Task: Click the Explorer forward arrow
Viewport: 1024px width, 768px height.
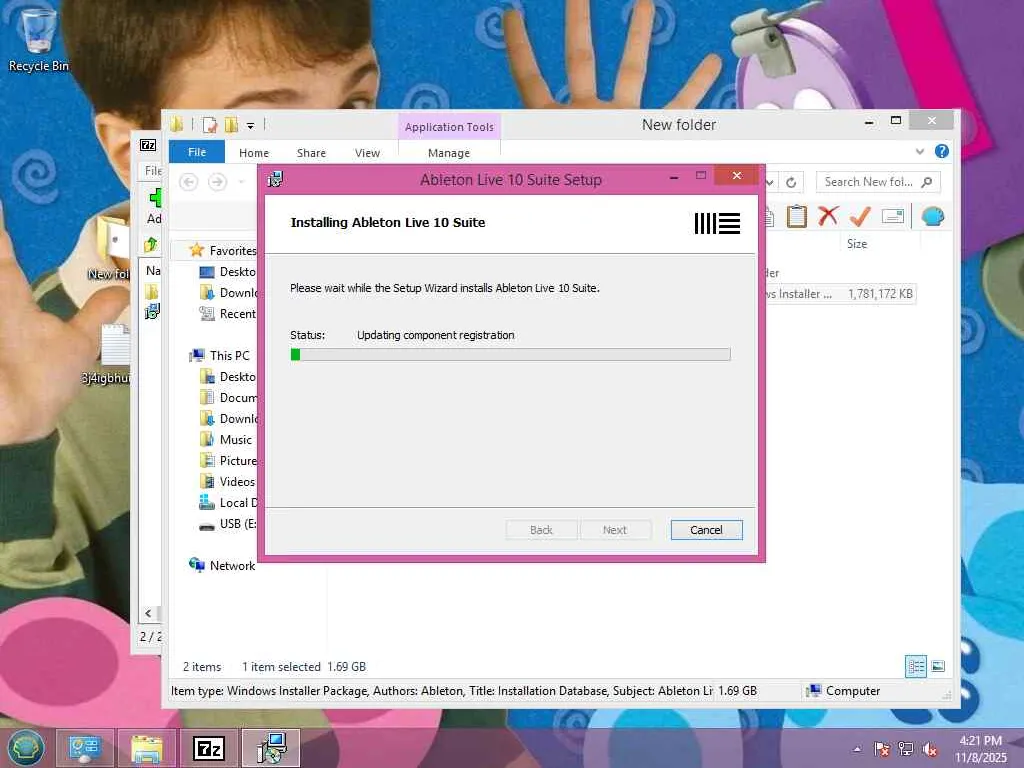Action: pyautogui.click(x=217, y=182)
